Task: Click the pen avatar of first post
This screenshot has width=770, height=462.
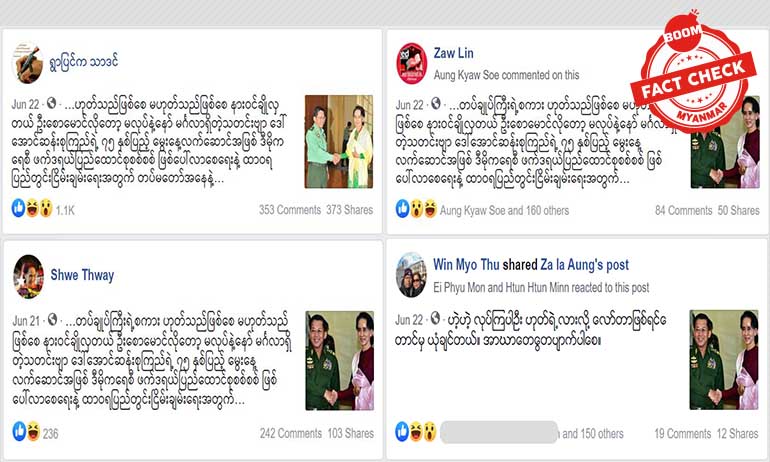Action: (28, 63)
